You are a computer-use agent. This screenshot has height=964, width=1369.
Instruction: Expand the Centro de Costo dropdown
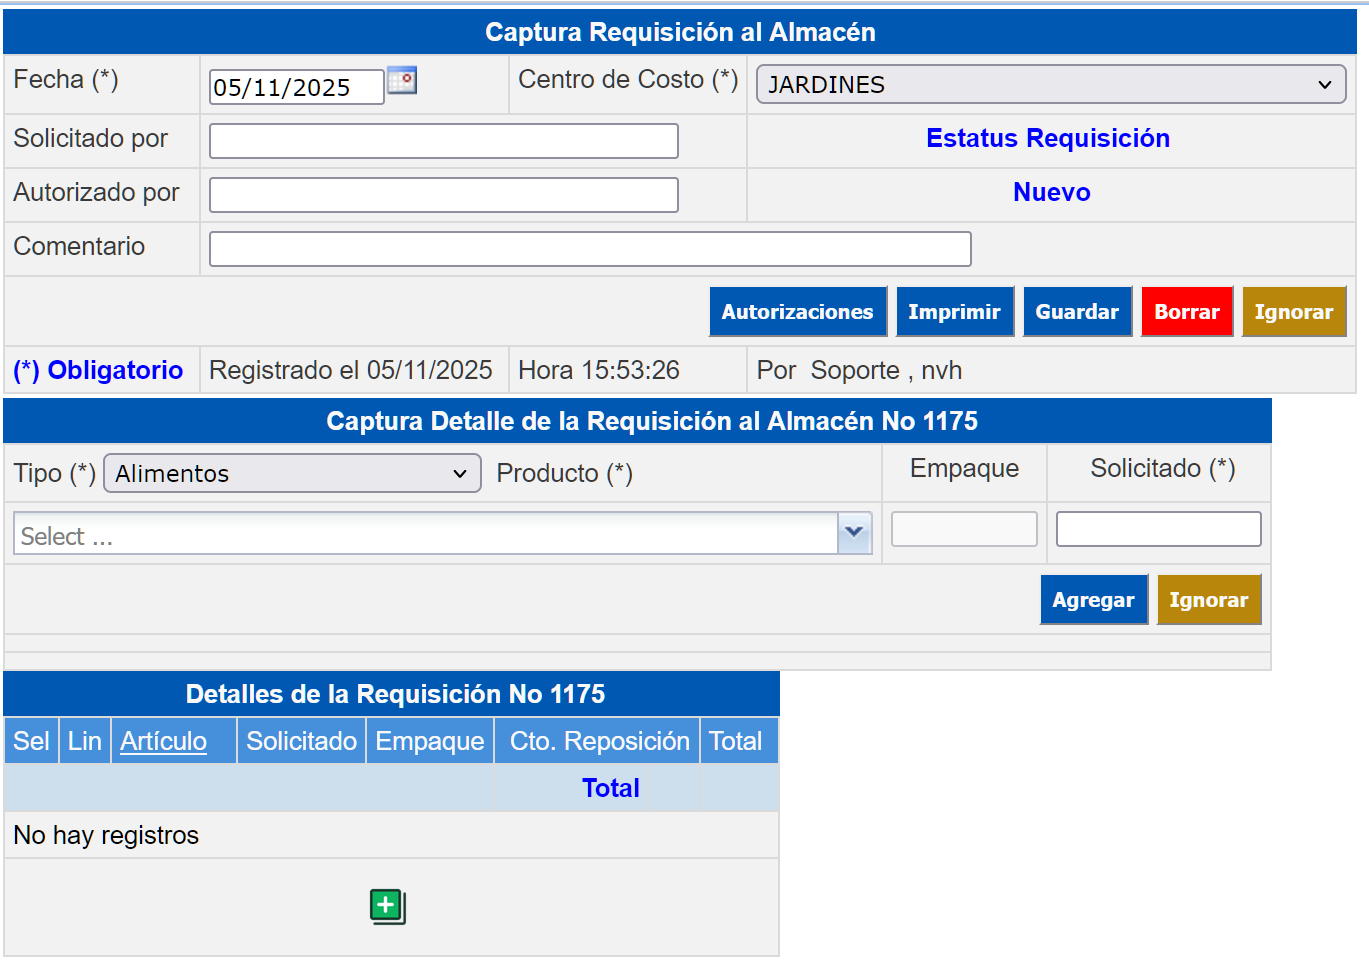pyautogui.click(x=1050, y=85)
